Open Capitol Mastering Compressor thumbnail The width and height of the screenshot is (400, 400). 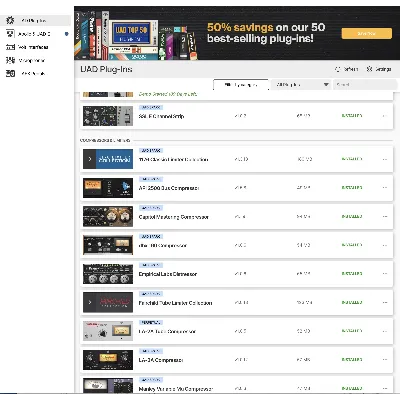pyautogui.click(x=108, y=216)
